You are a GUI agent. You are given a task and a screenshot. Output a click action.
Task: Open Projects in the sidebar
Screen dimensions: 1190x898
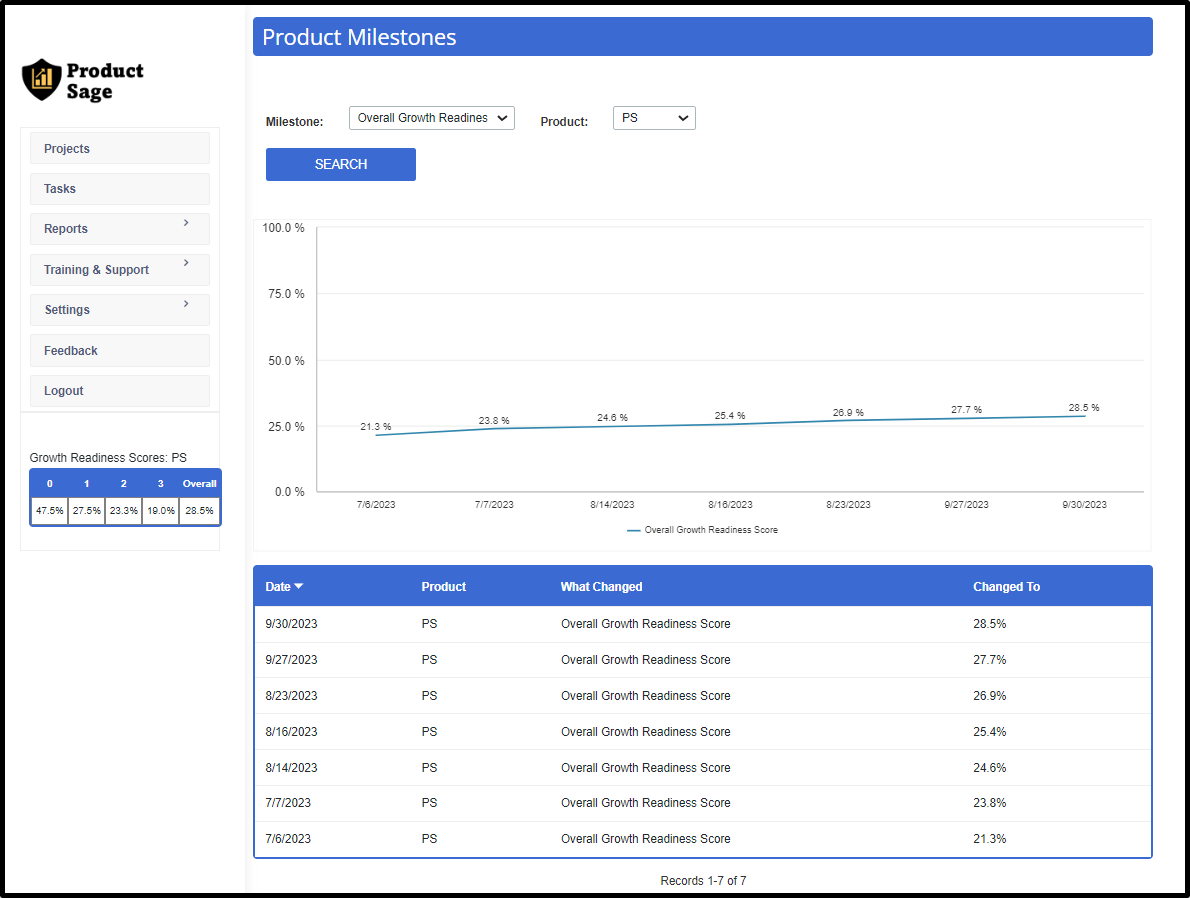(x=120, y=148)
